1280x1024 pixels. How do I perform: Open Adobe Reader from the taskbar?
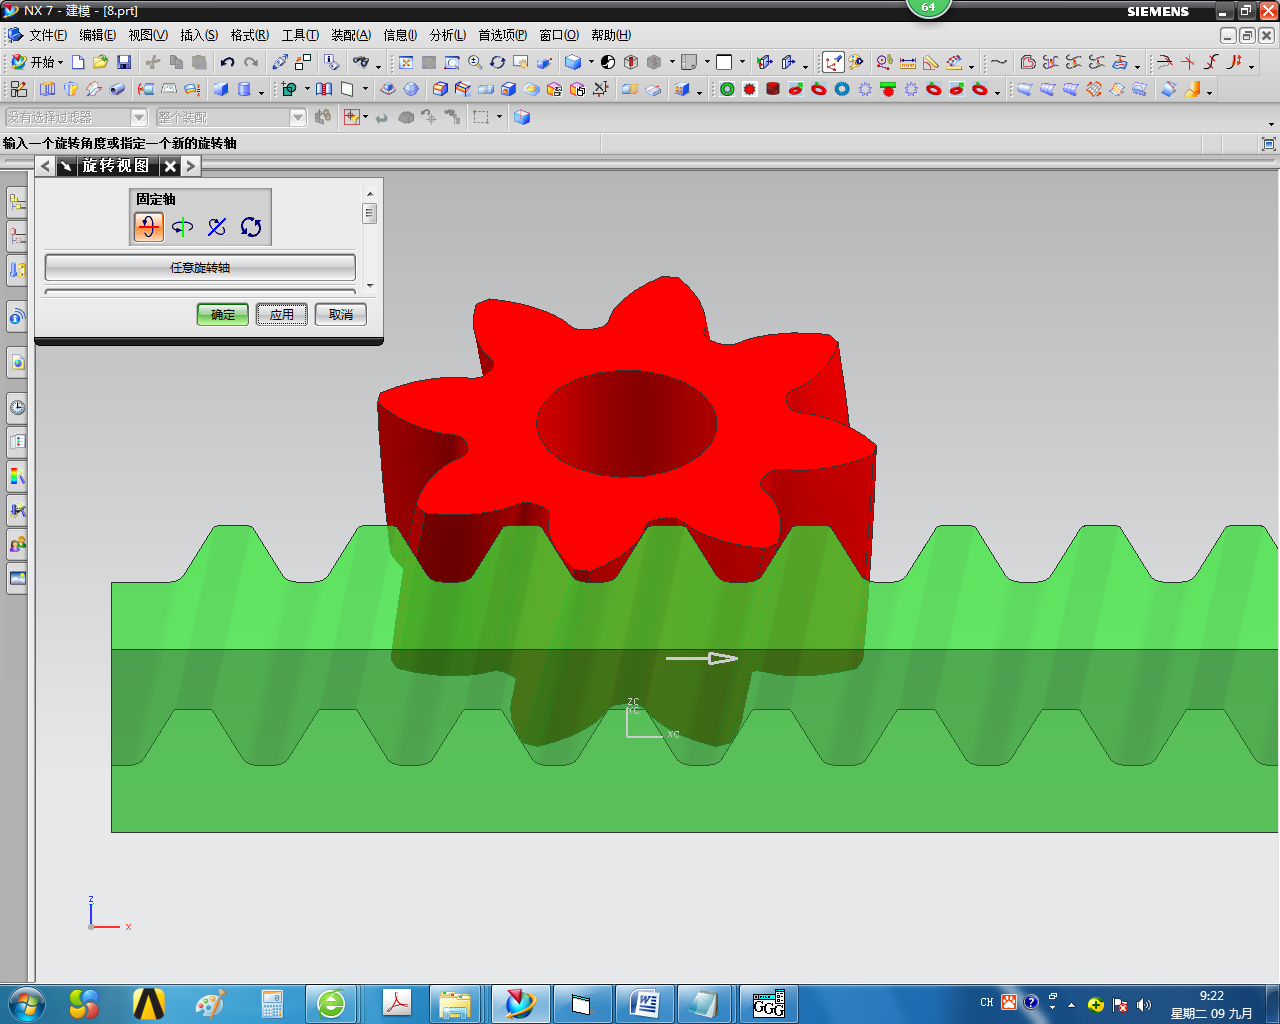pyautogui.click(x=398, y=1003)
